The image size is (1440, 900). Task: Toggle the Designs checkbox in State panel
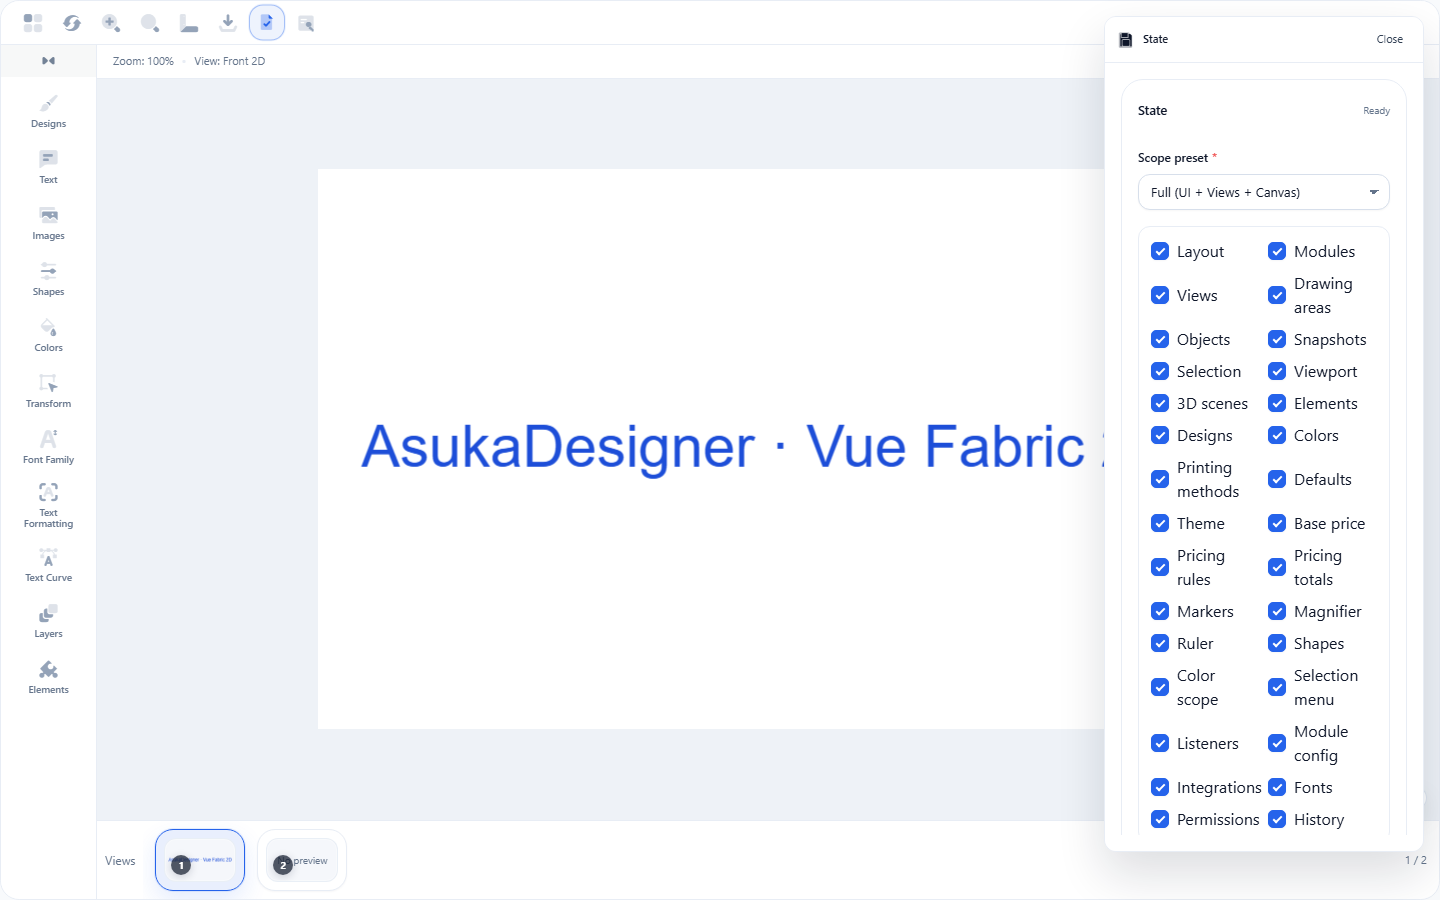tap(1160, 435)
